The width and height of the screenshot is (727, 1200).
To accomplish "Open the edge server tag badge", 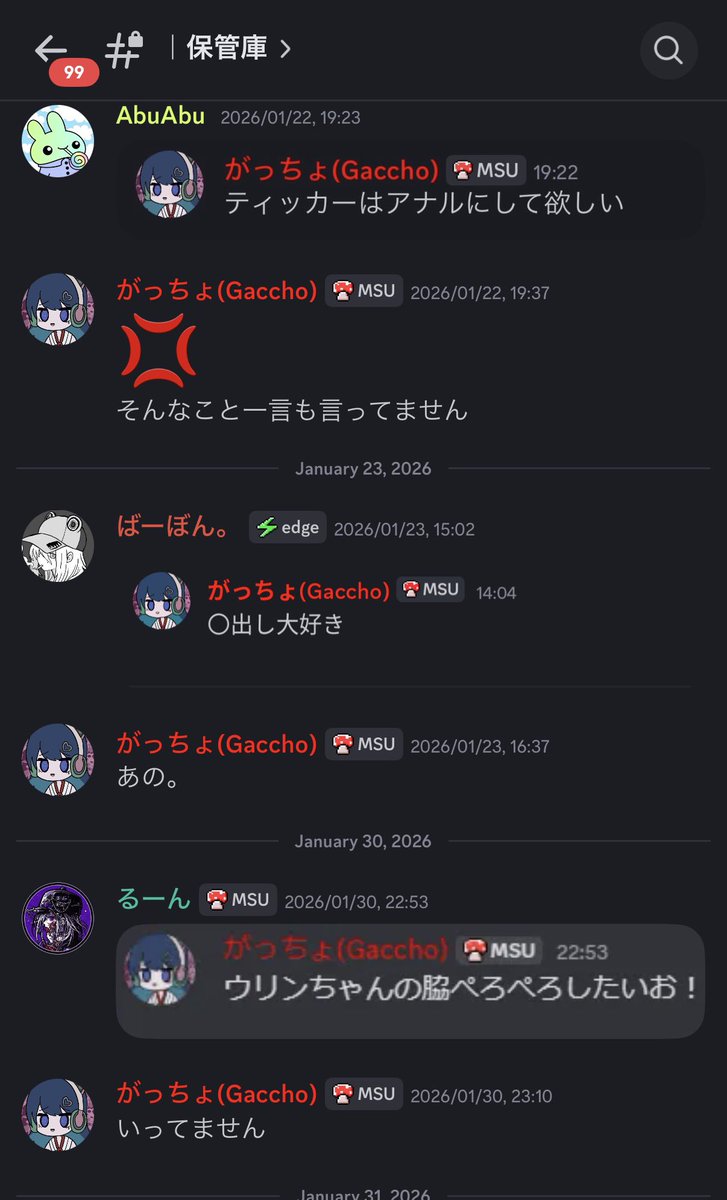I will point(287,528).
